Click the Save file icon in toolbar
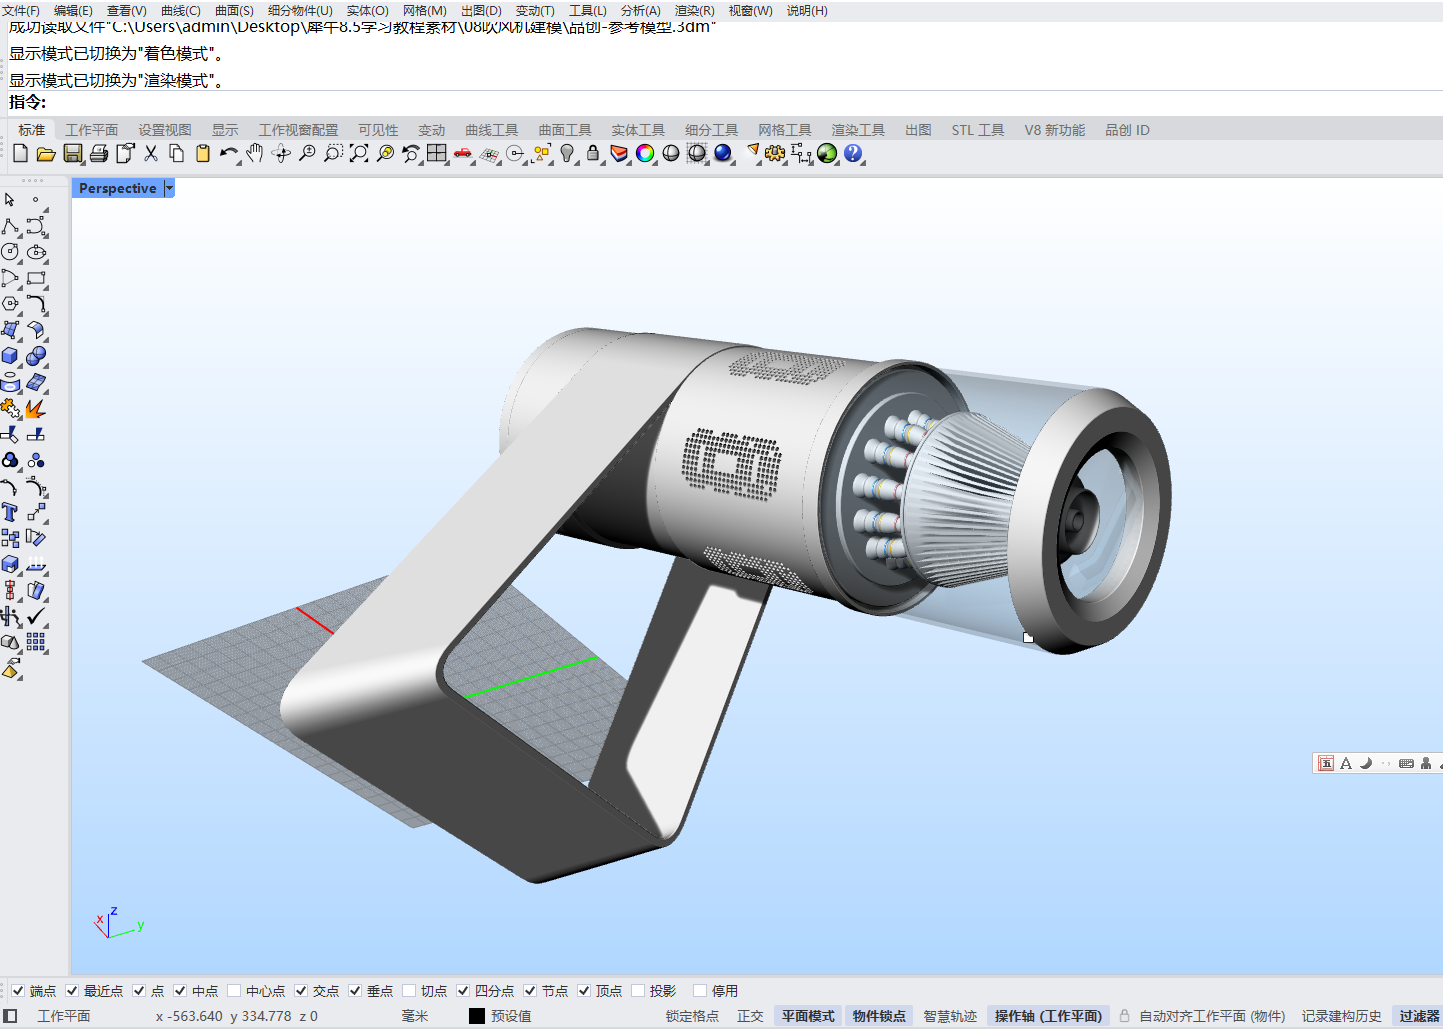 tap(72, 153)
